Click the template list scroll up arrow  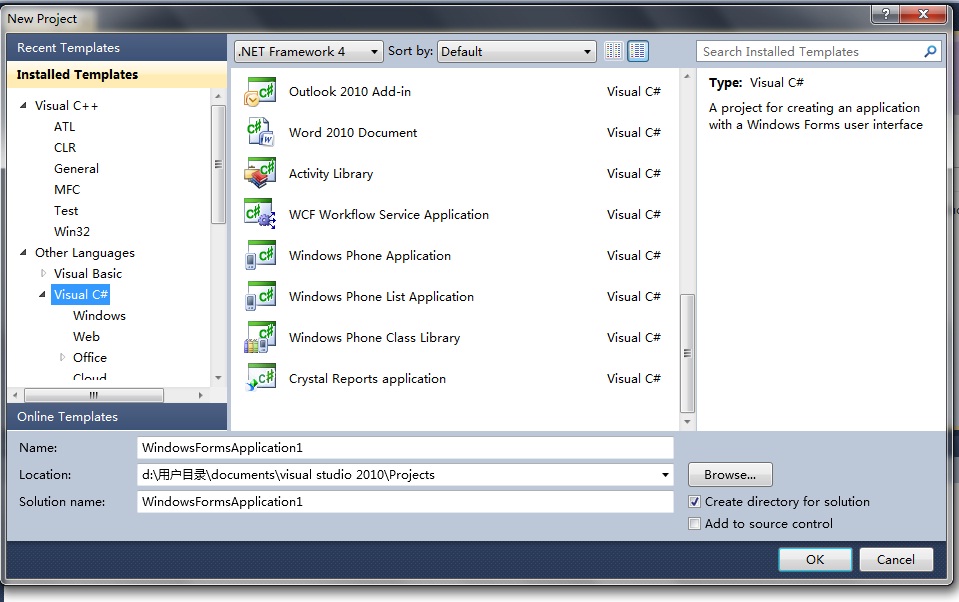[x=687, y=76]
